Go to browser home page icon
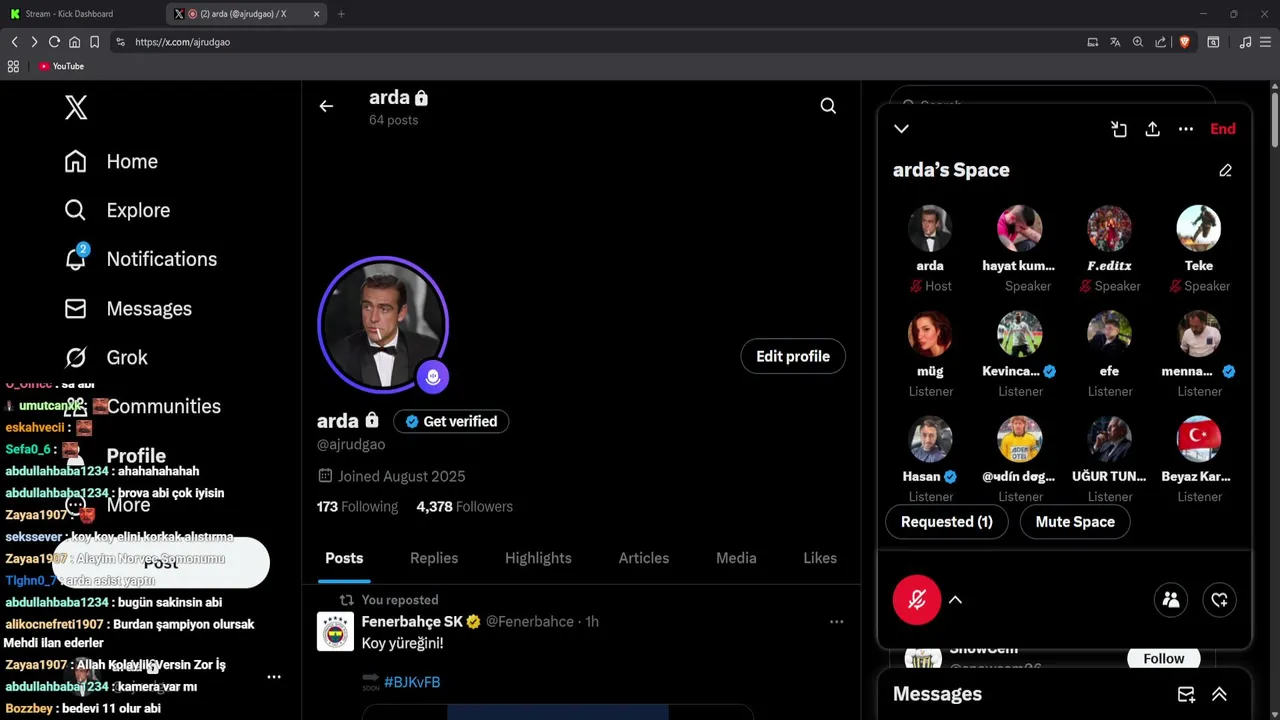This screenshot has width=1280, height=720. [x=74, y=42]
